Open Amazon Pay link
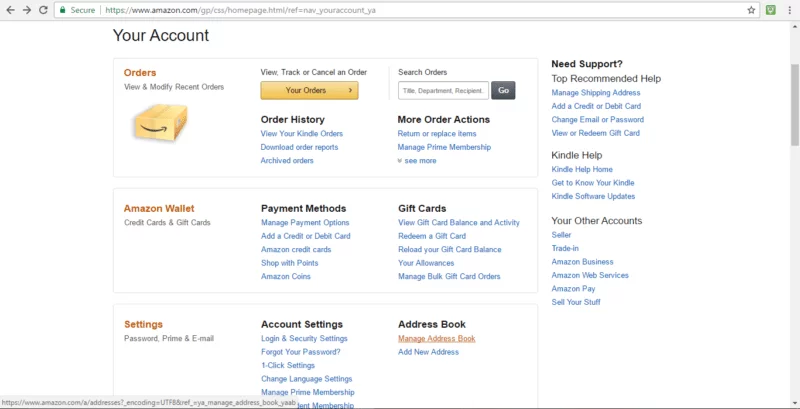 (x=573, y=289)
